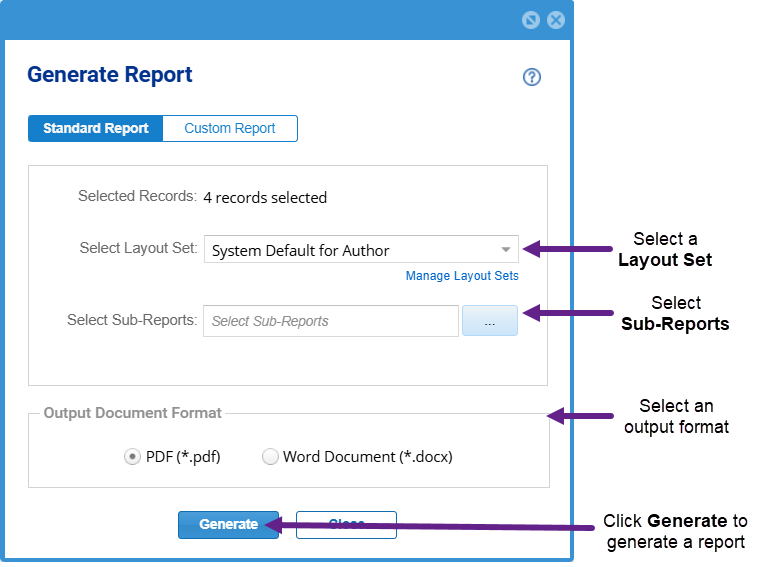The height and width of the screenshot is (567, 767).
Task: Choose Word Document (*.docx) radio option
Action: pos(270,457)
